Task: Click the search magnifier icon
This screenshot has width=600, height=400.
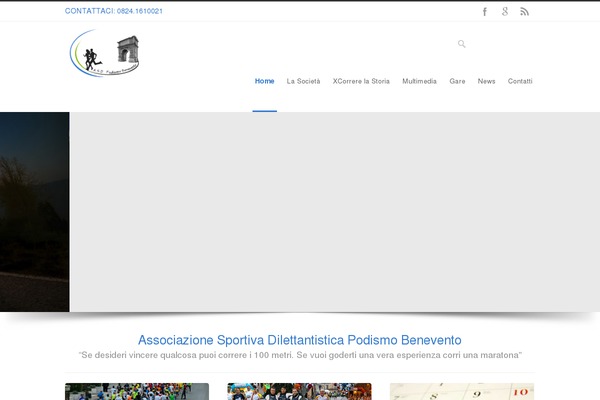Action: click(x=462, y=44)
